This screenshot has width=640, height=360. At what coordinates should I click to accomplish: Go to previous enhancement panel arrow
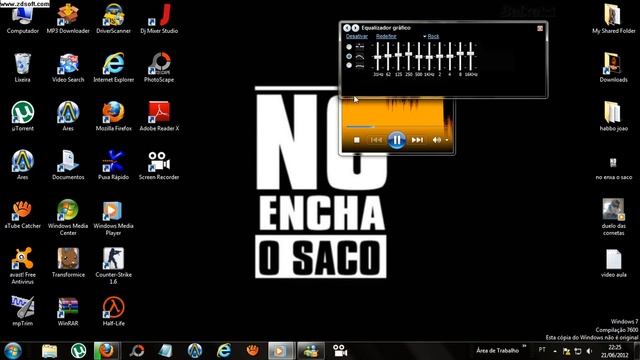point(347,28)
